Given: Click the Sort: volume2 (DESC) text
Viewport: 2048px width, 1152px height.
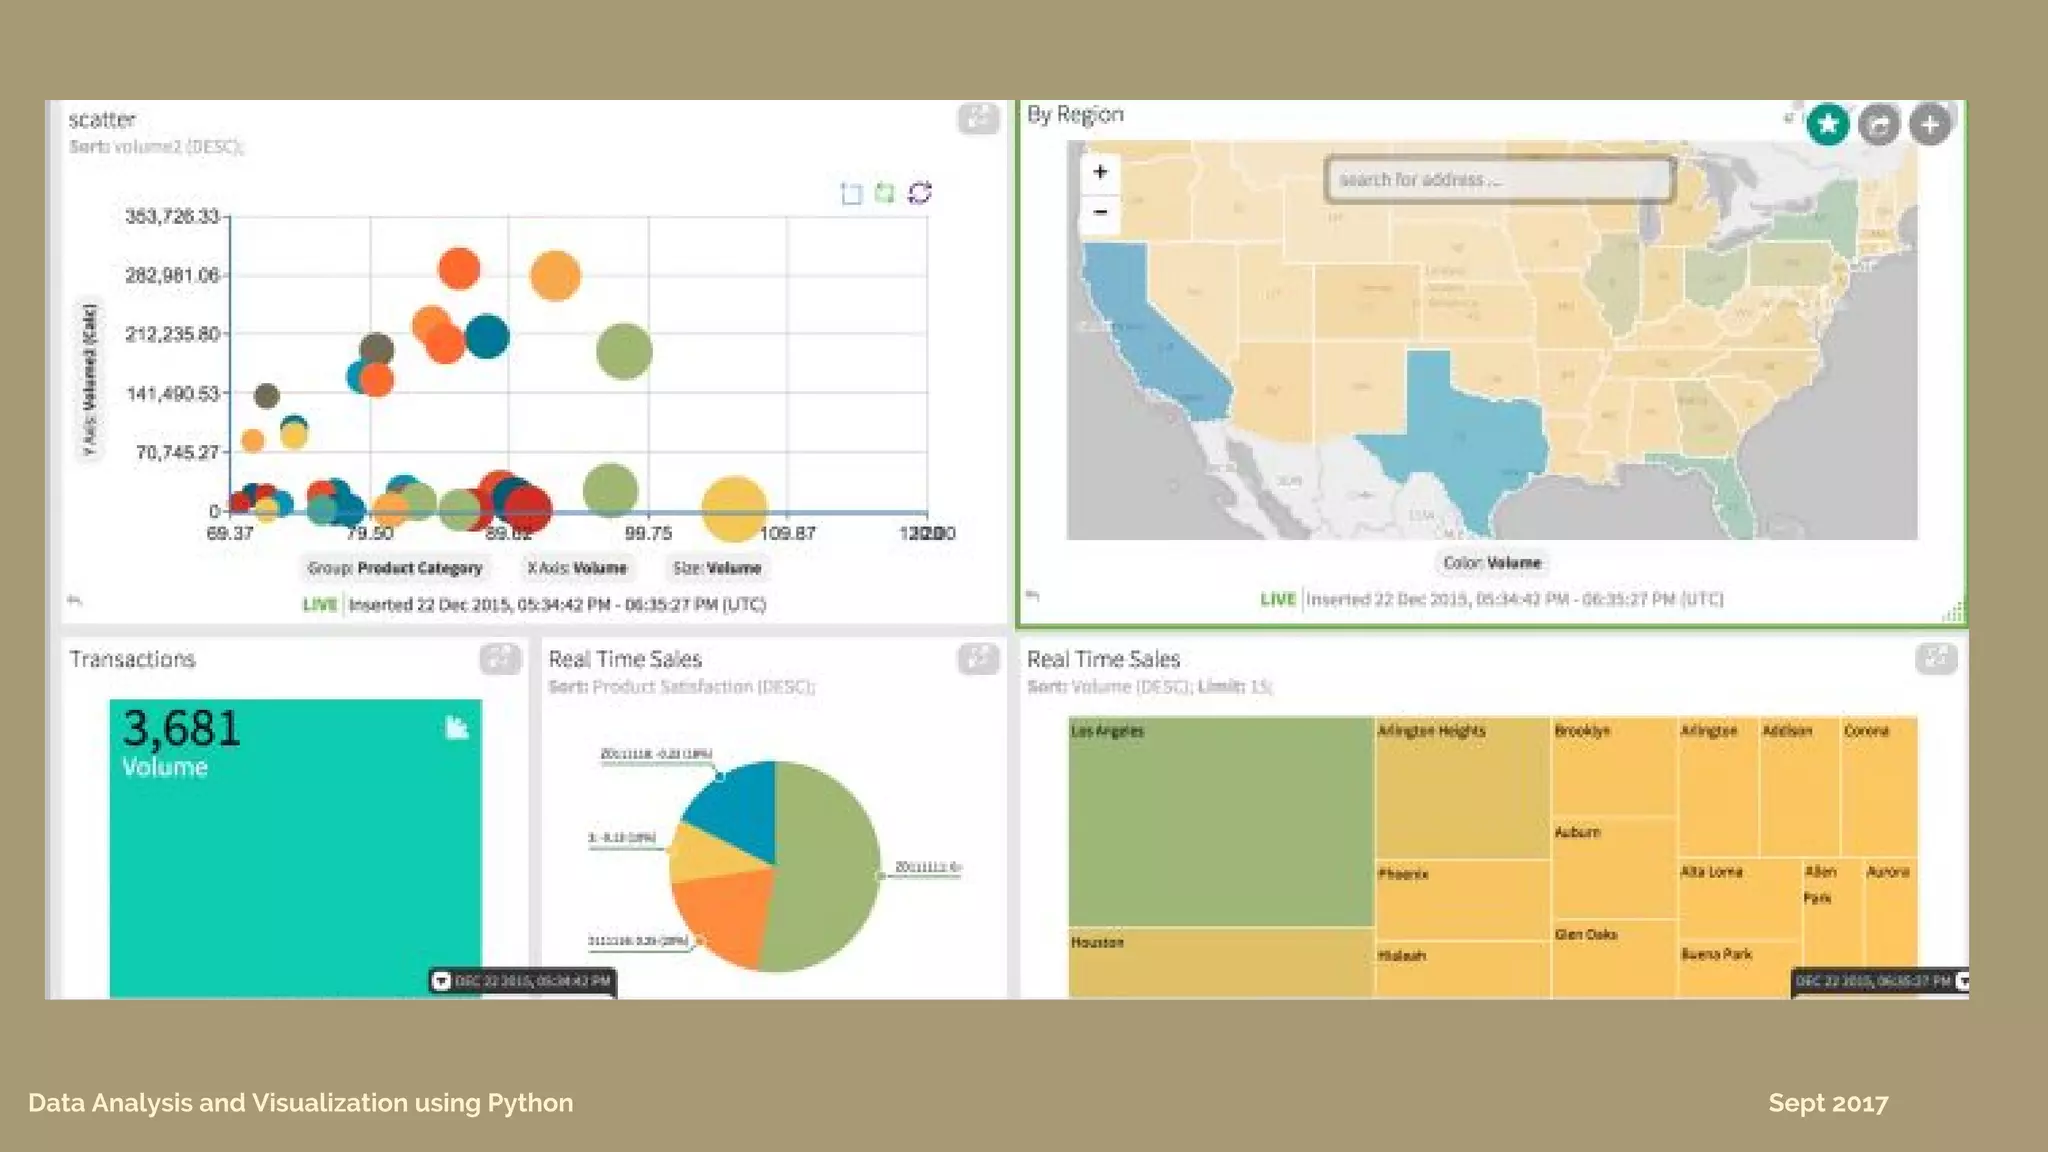Looking at the screenshot, I should point(157,147).
